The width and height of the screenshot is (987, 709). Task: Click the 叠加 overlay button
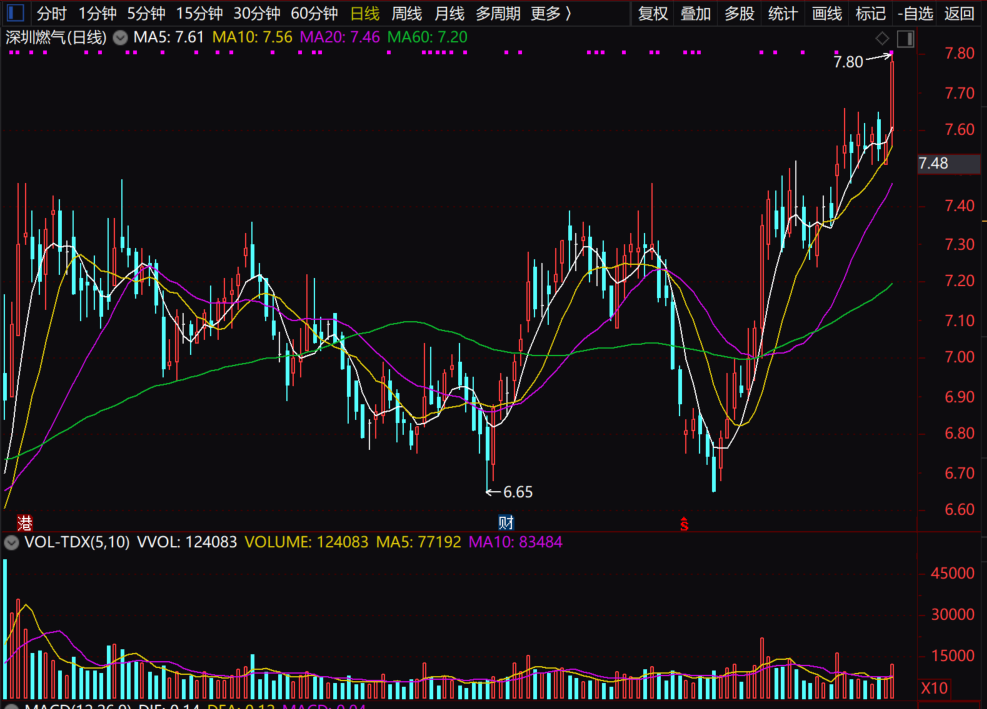coord(696,13)
